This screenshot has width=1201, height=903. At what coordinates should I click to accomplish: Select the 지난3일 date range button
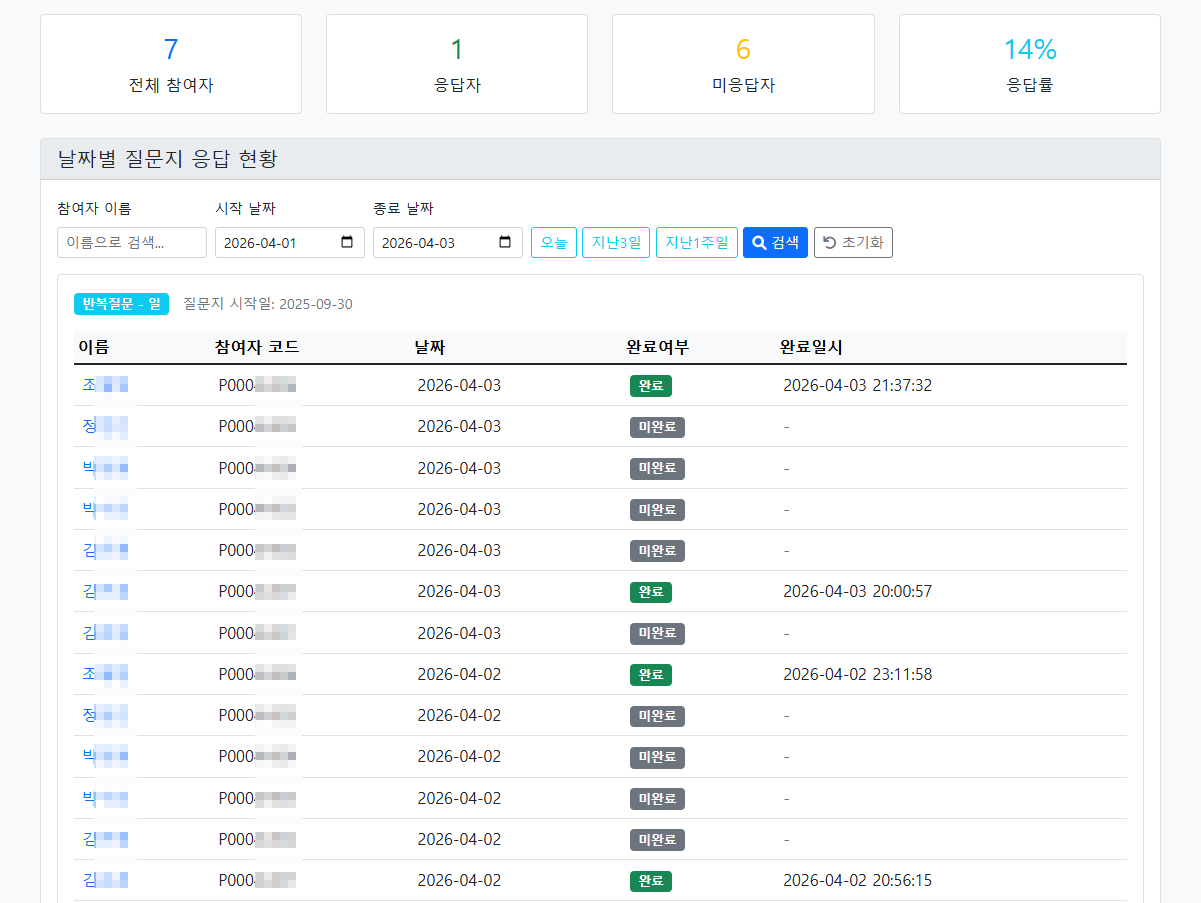[615, 242]
